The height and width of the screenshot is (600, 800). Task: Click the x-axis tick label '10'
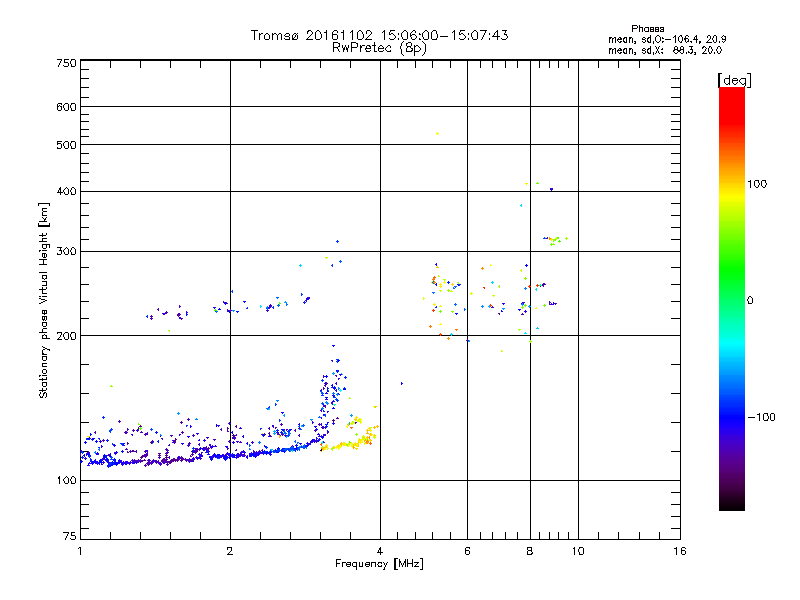(x=578, y=551)
